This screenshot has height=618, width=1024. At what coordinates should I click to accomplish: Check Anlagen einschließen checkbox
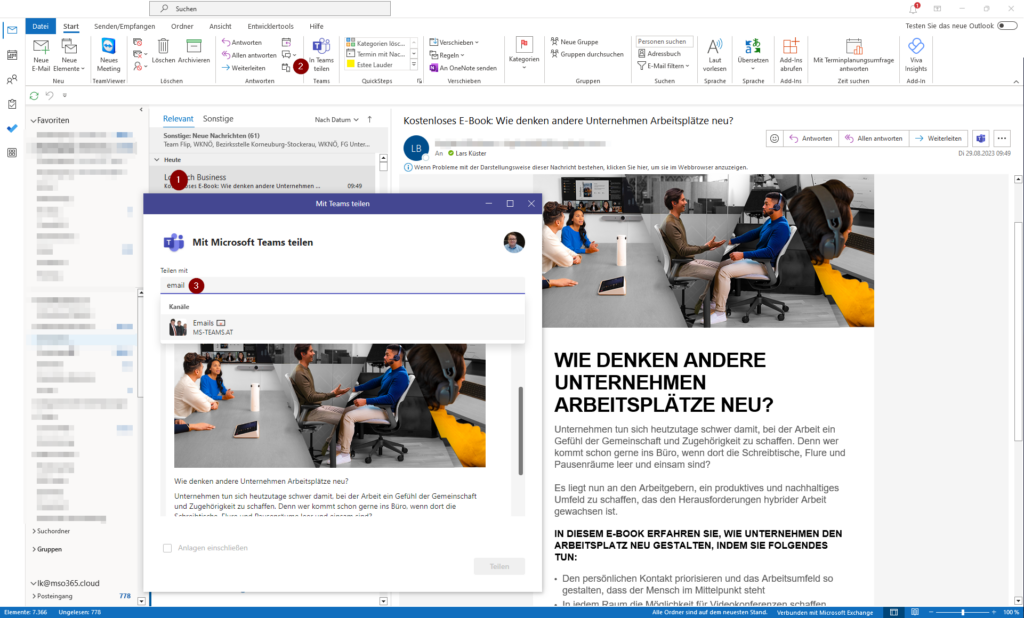point(167,548)
